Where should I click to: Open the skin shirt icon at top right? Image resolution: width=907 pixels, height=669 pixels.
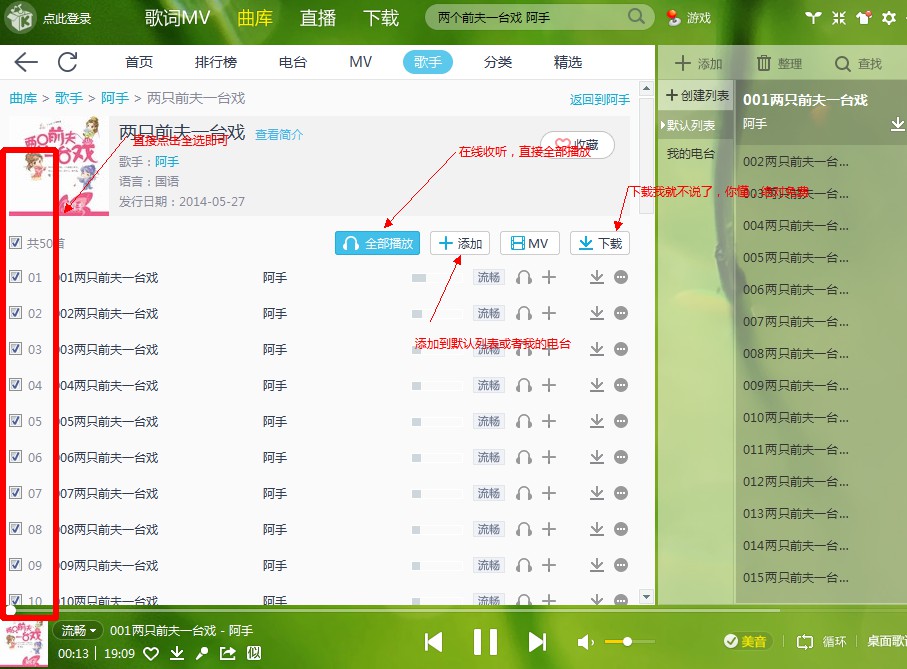[x=862, y=17]
